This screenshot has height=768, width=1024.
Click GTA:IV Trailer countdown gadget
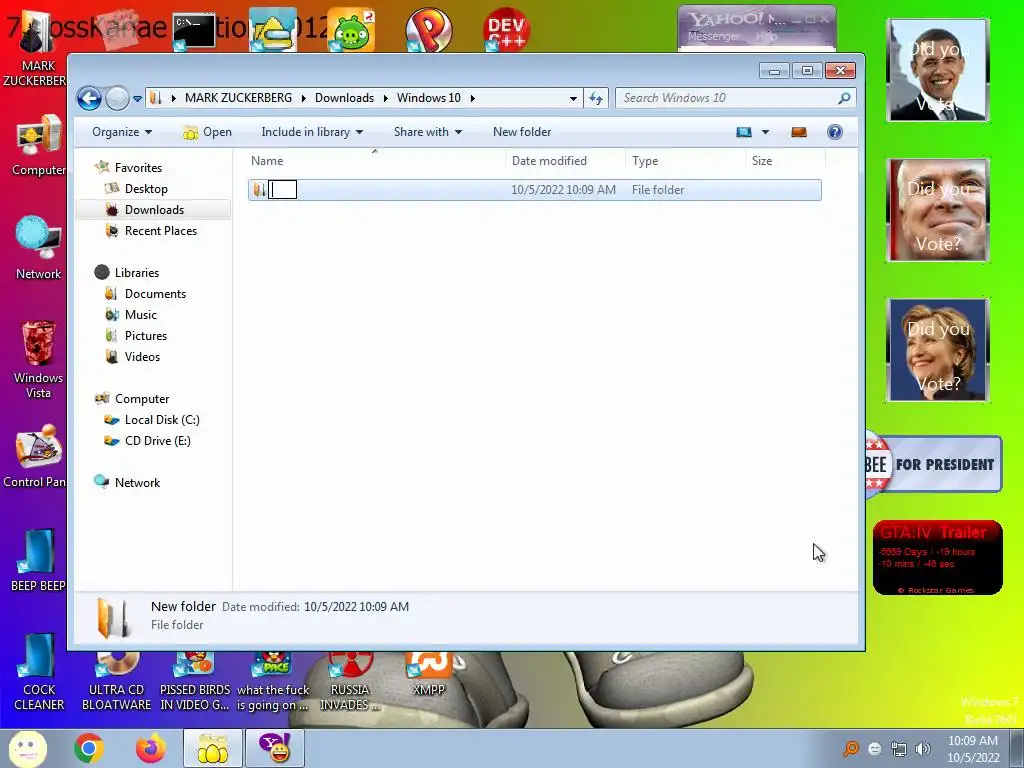pos(937,557)
